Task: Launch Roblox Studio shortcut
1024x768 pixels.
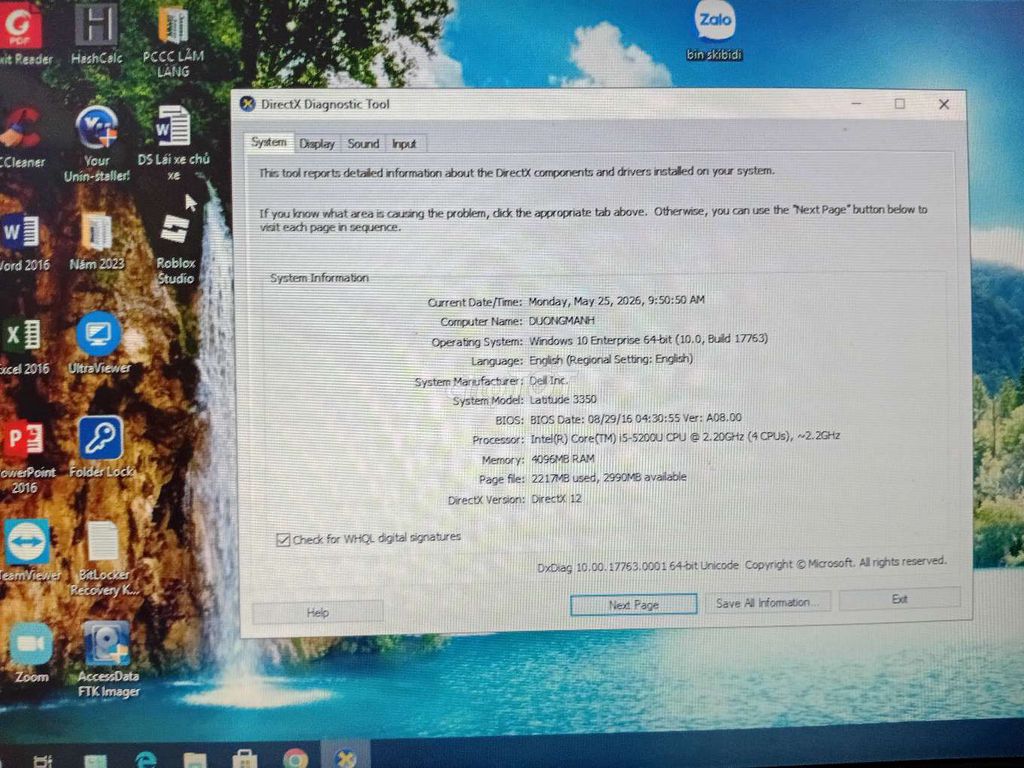Action: point(175,249)
